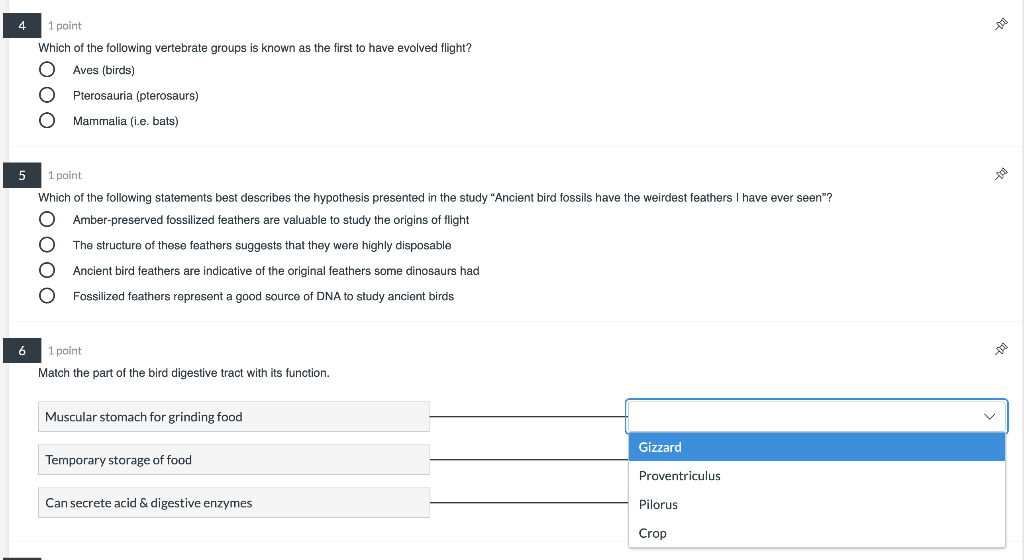This screenshot has width=1024, height=560.
Task: Pin question 5 with pushpin icon
Action: (x=999, y=174)
